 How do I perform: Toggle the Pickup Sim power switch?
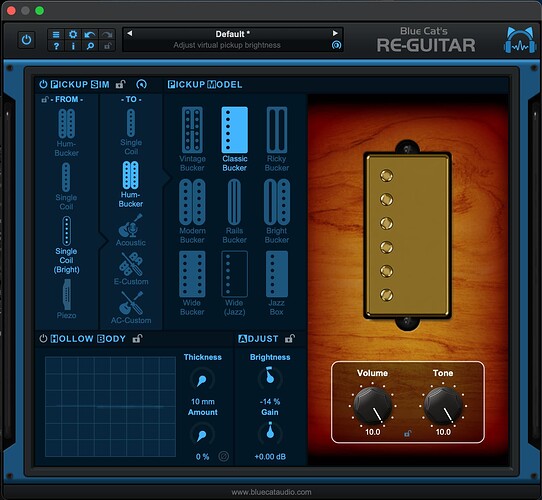click(43, 84)
